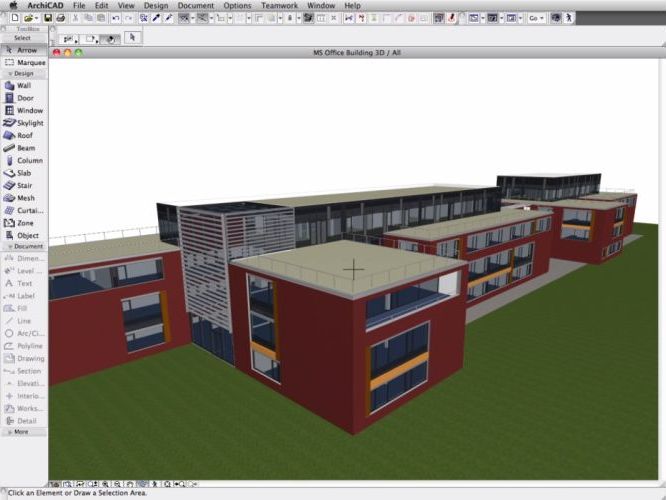Collapse the Design section of Toolbox

24,73
